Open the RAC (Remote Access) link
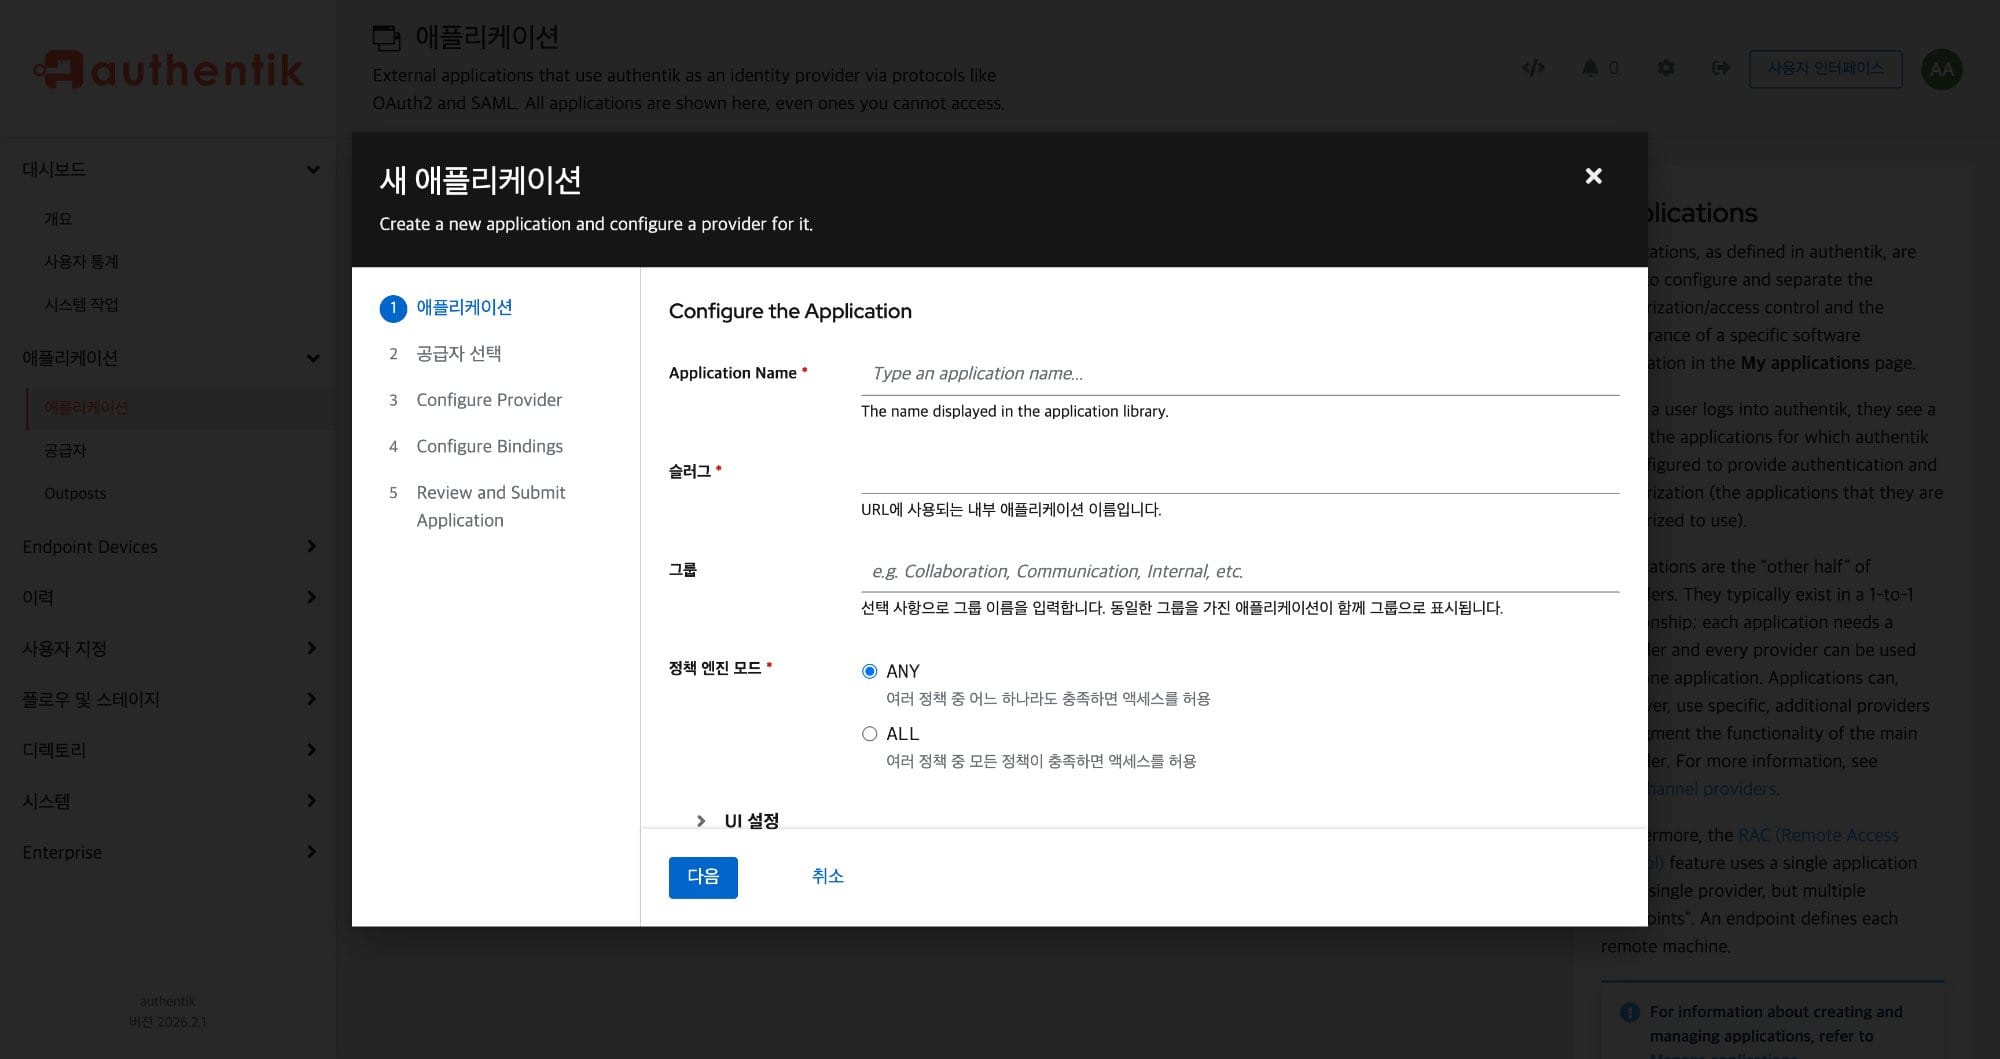Image resolution: width=2000 pixels, height=1059 pixels. point(1818,835)
